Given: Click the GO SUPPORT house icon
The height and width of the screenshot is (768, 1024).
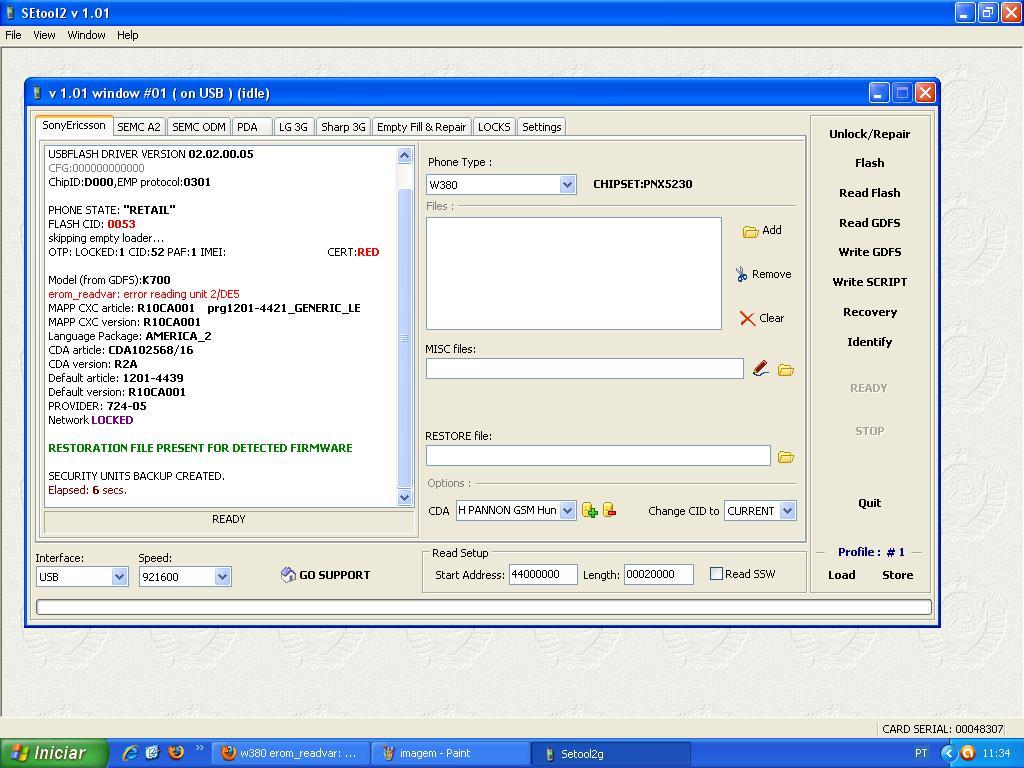Looking at the screenshot, I should coord(288,575).
